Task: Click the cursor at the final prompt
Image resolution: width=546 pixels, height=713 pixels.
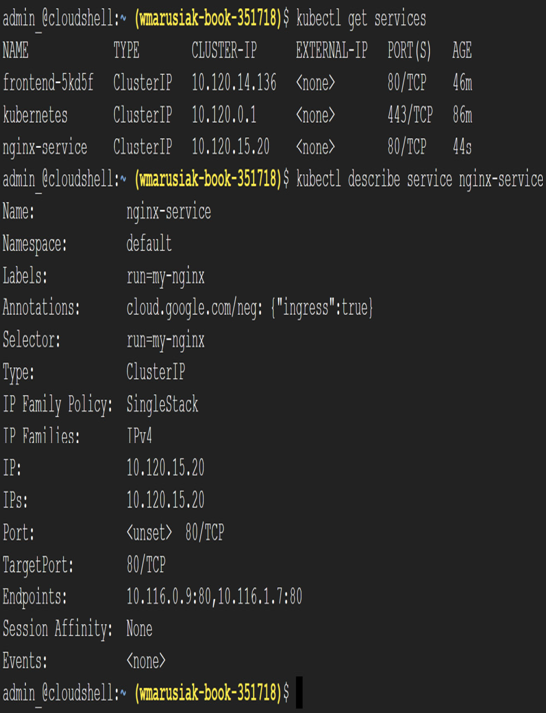Action: point(299,693)
